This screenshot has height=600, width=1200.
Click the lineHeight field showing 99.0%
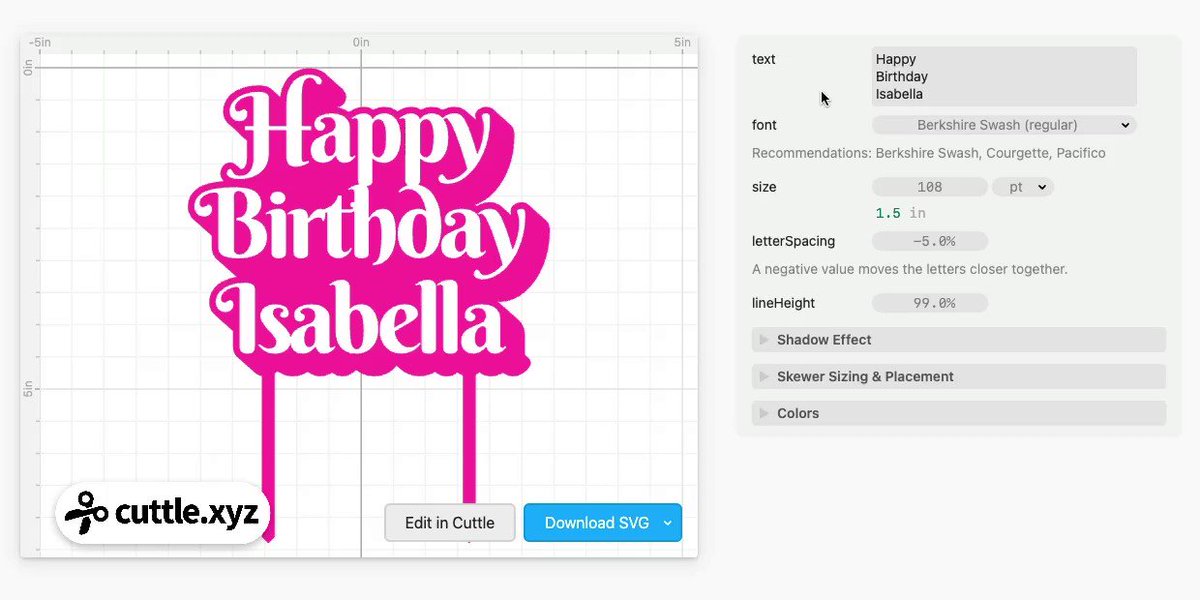pyautogui.click(x=930, y=303)
